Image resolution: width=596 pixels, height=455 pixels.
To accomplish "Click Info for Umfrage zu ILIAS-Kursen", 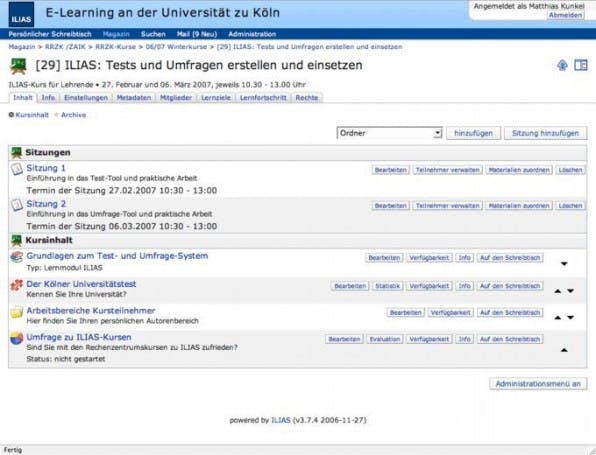I will pos(464,339).
